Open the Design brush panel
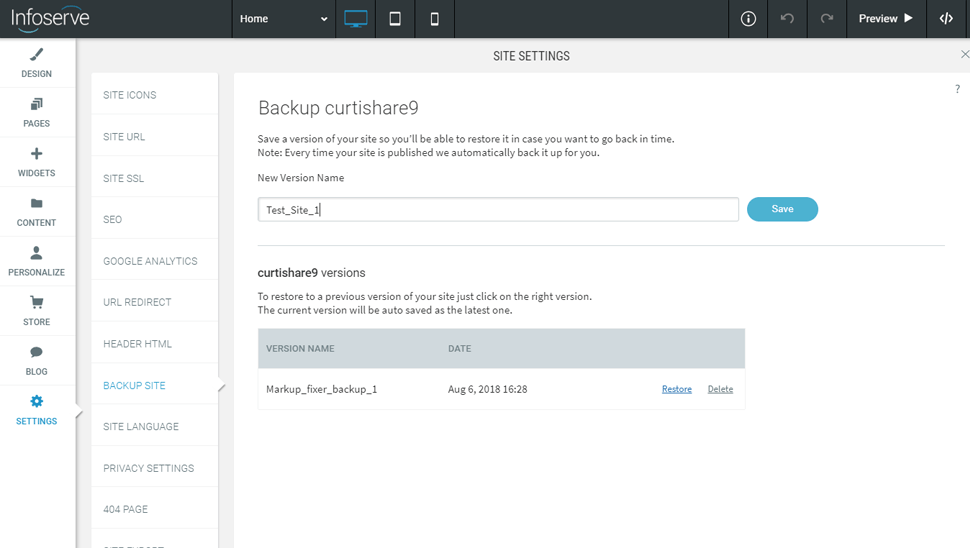The width and height of the screenshot is (970, 548). coord(37,63)
